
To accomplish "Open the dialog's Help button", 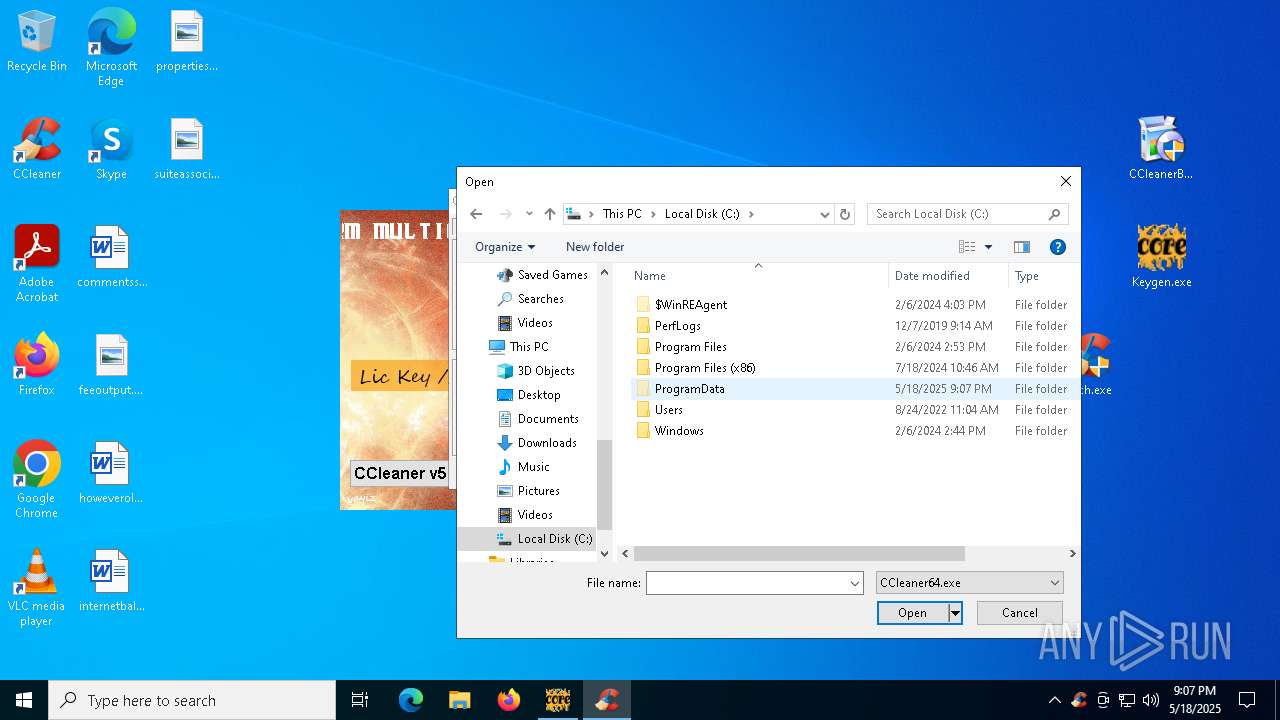I will tap(1058, 247).
